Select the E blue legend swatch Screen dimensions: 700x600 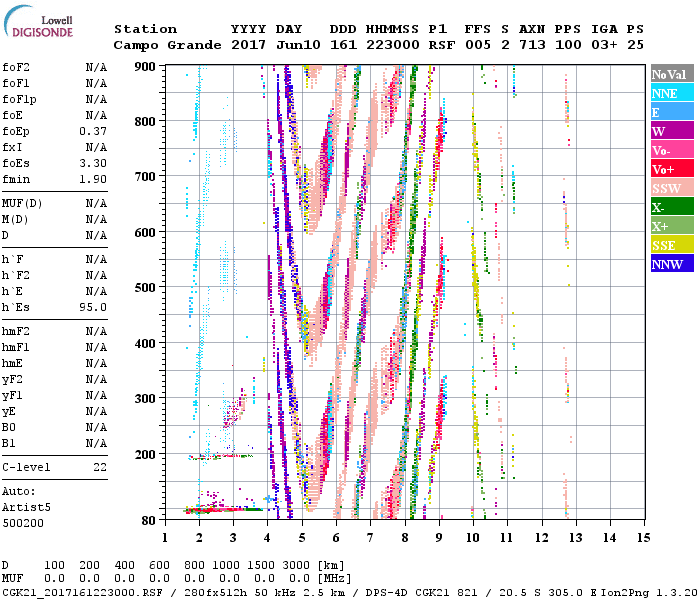[672, 112]
